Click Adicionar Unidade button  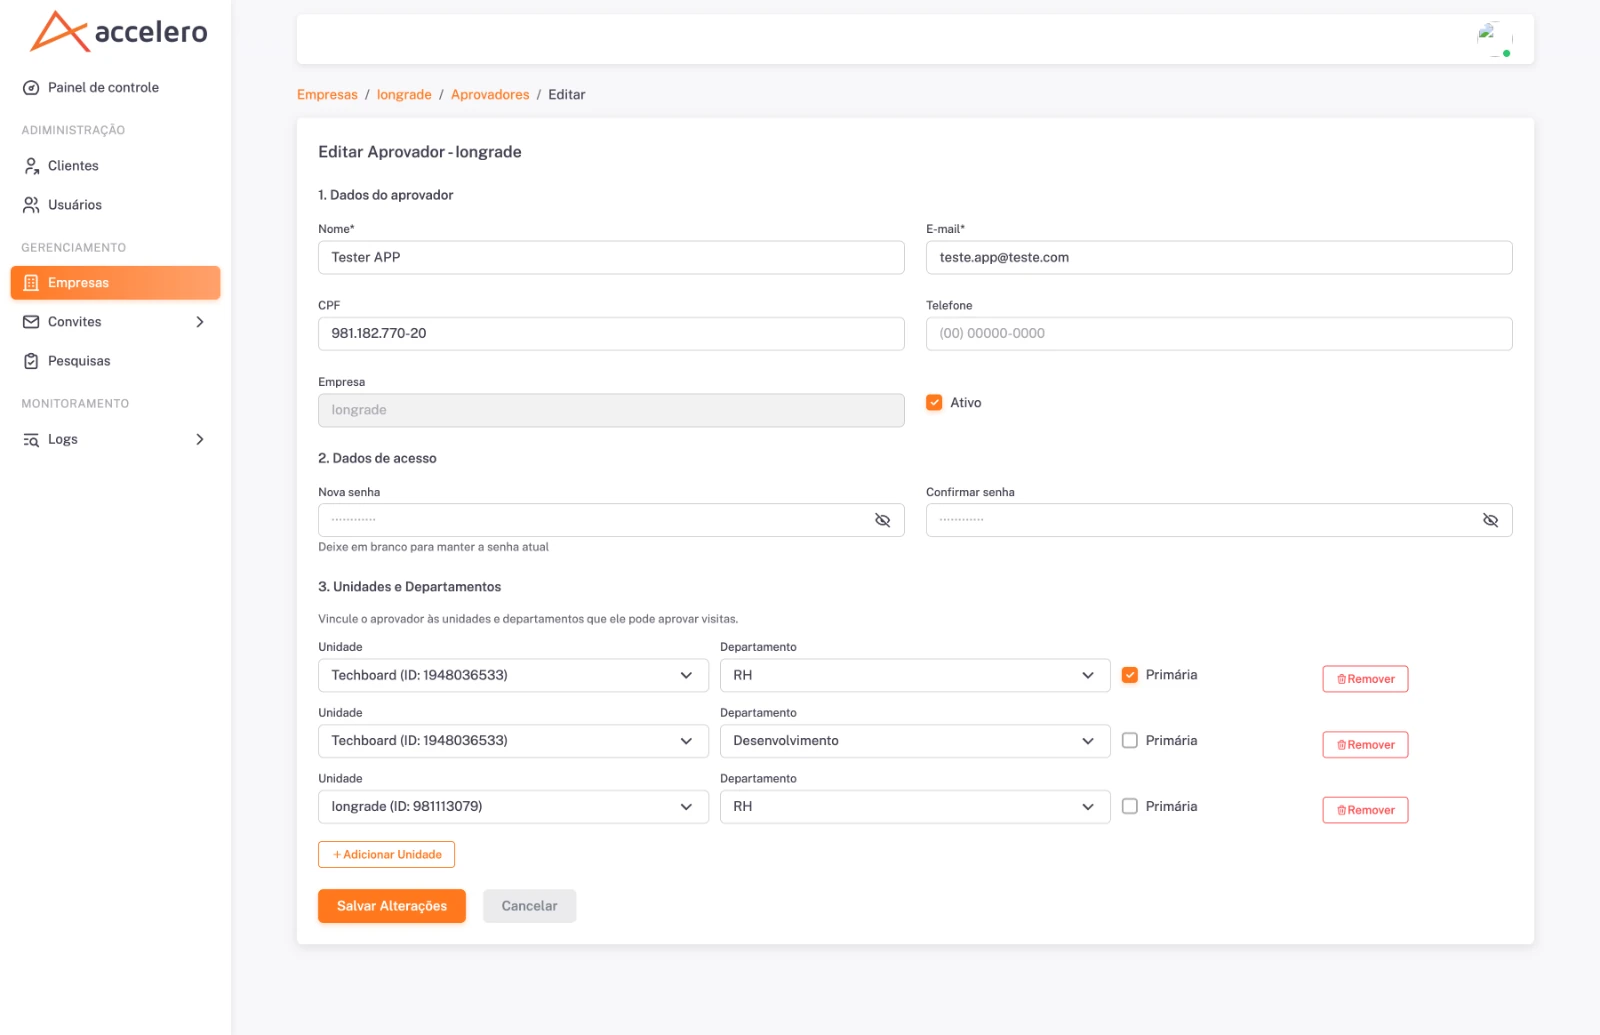[386, 855]
